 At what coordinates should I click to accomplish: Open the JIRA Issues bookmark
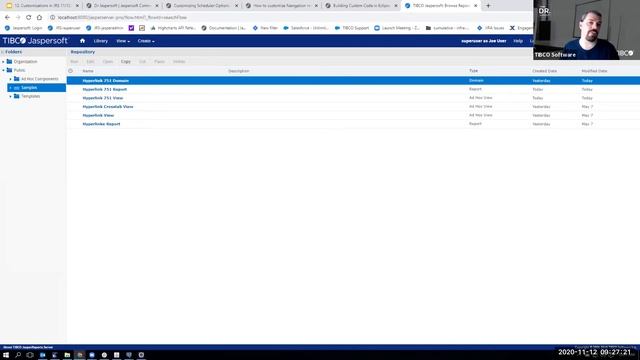click(491, 28)
